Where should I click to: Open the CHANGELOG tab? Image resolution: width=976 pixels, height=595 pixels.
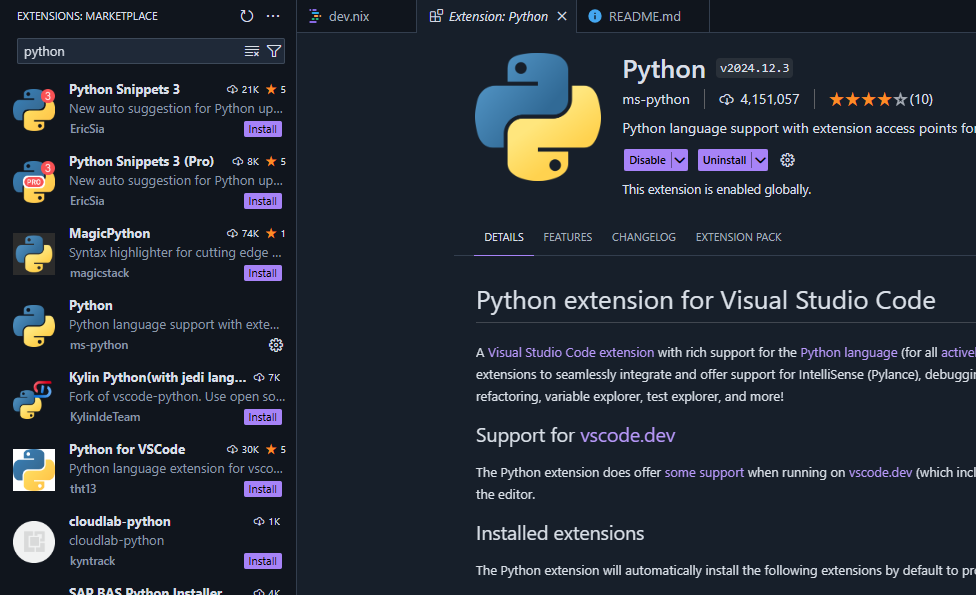pyautogui.click(x=644, y=237)
